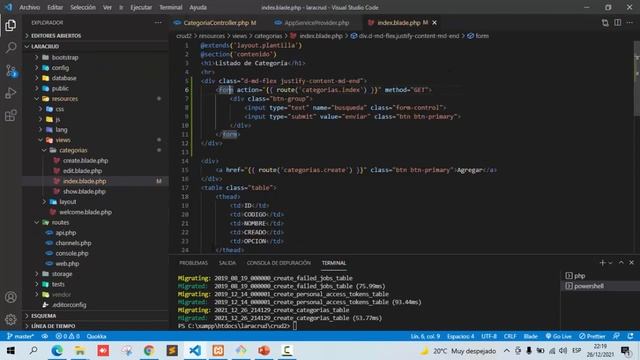Open the Manage gear icon
Viewport: 640px width, 360px height.
[11, 319]
